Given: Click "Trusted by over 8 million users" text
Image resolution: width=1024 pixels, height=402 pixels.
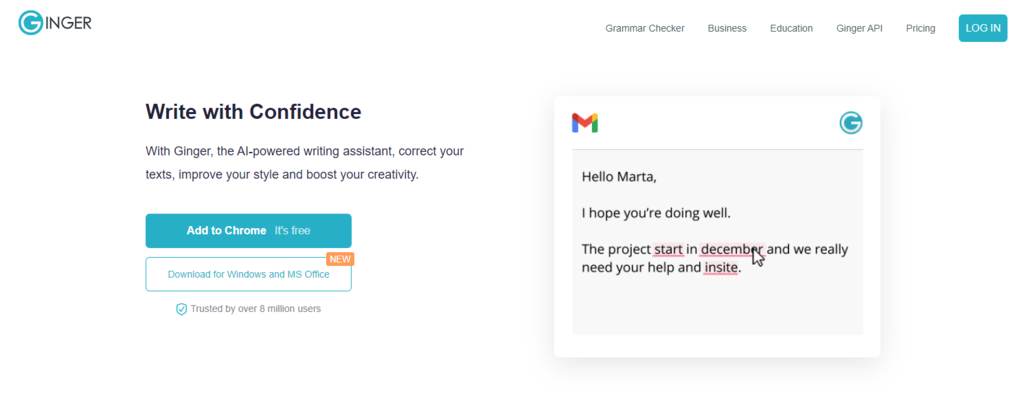Looking at the screenshot, I should [255, 309].
